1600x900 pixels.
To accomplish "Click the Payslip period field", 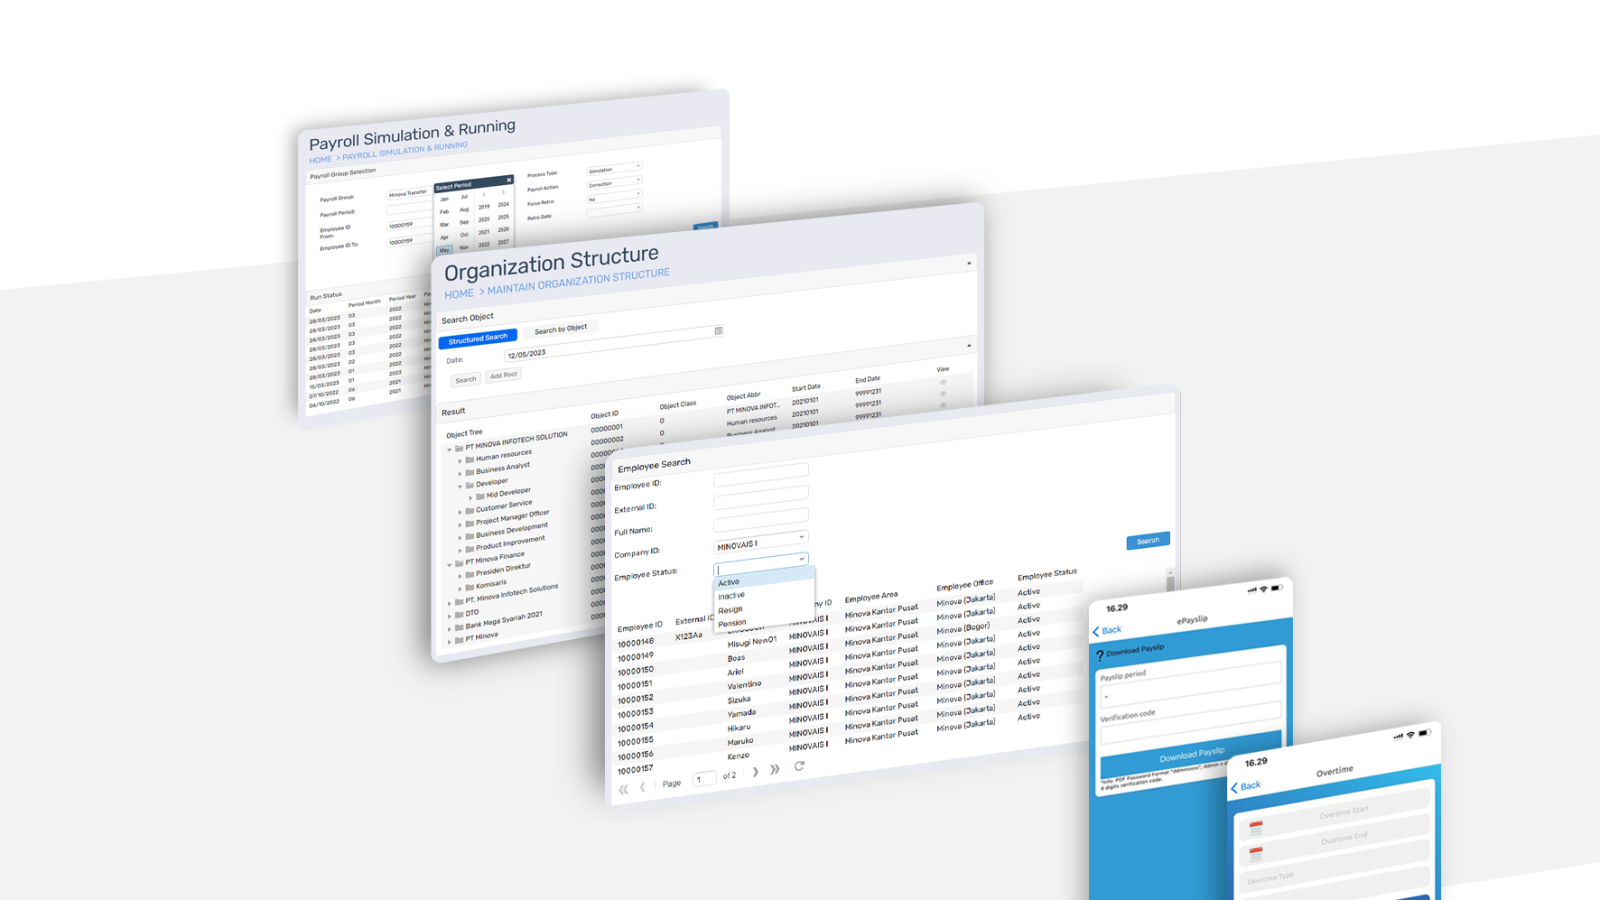I will [x=1190, y=683].
